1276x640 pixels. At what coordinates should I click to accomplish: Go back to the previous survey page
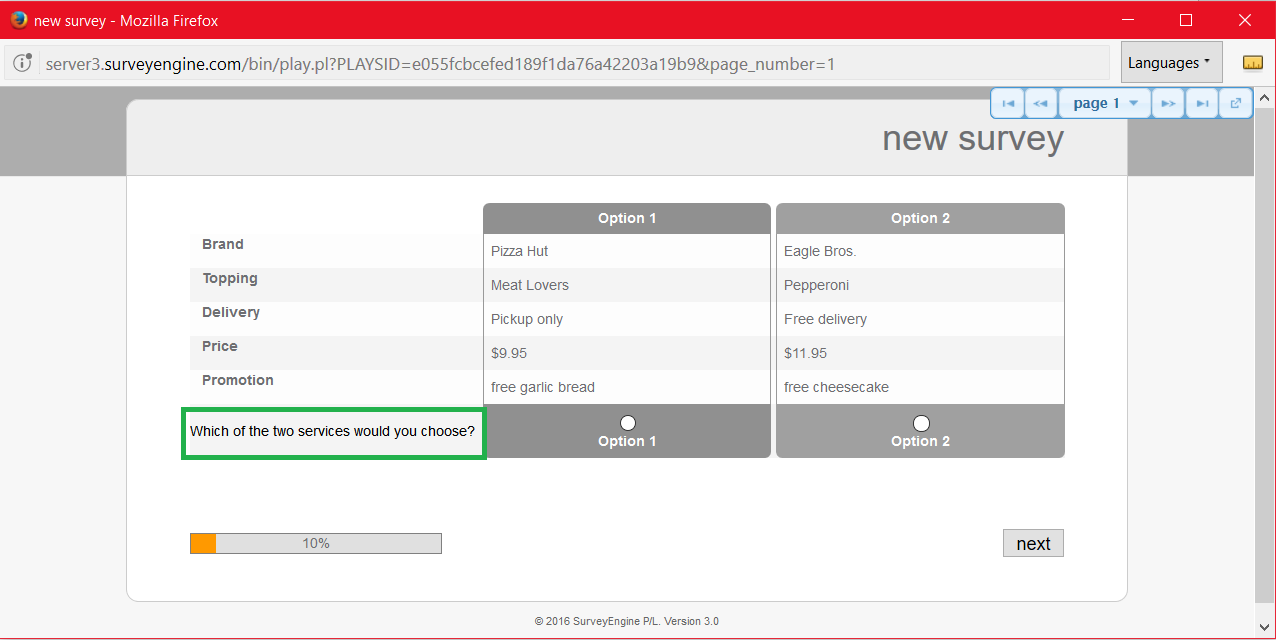point(1040,103)
